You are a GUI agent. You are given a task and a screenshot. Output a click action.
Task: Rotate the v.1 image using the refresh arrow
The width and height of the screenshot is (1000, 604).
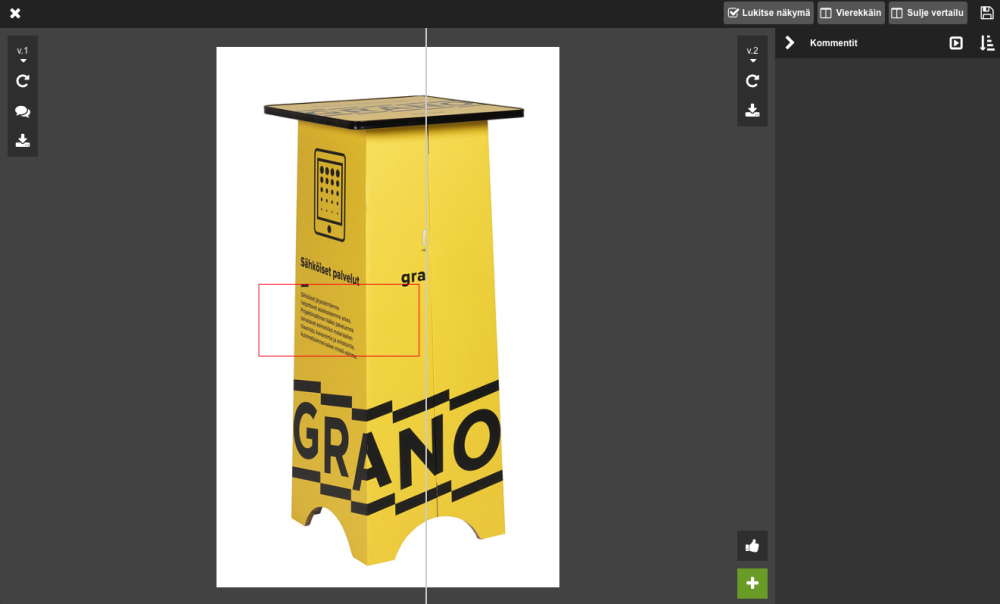pos(22,81)
